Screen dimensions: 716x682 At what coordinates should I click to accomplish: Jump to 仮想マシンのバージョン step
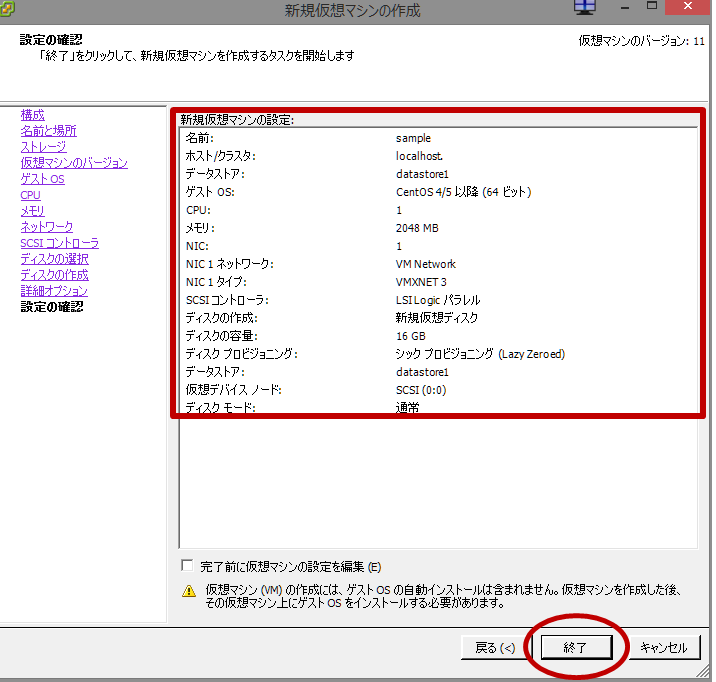click(74, 163)
